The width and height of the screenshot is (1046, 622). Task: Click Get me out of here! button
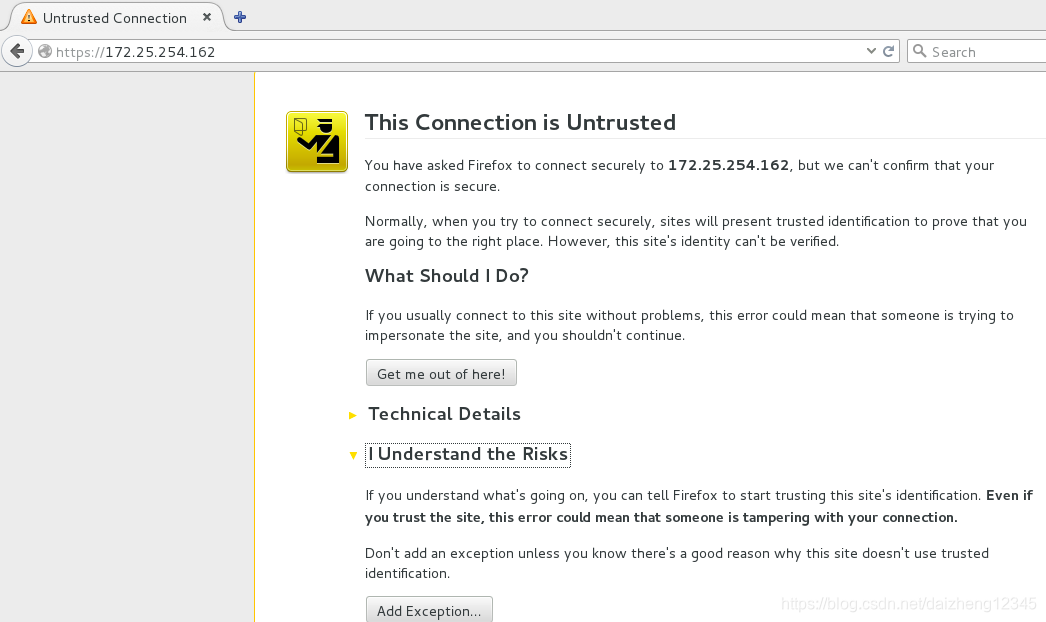pyautogui.click(x=441, y=373)
